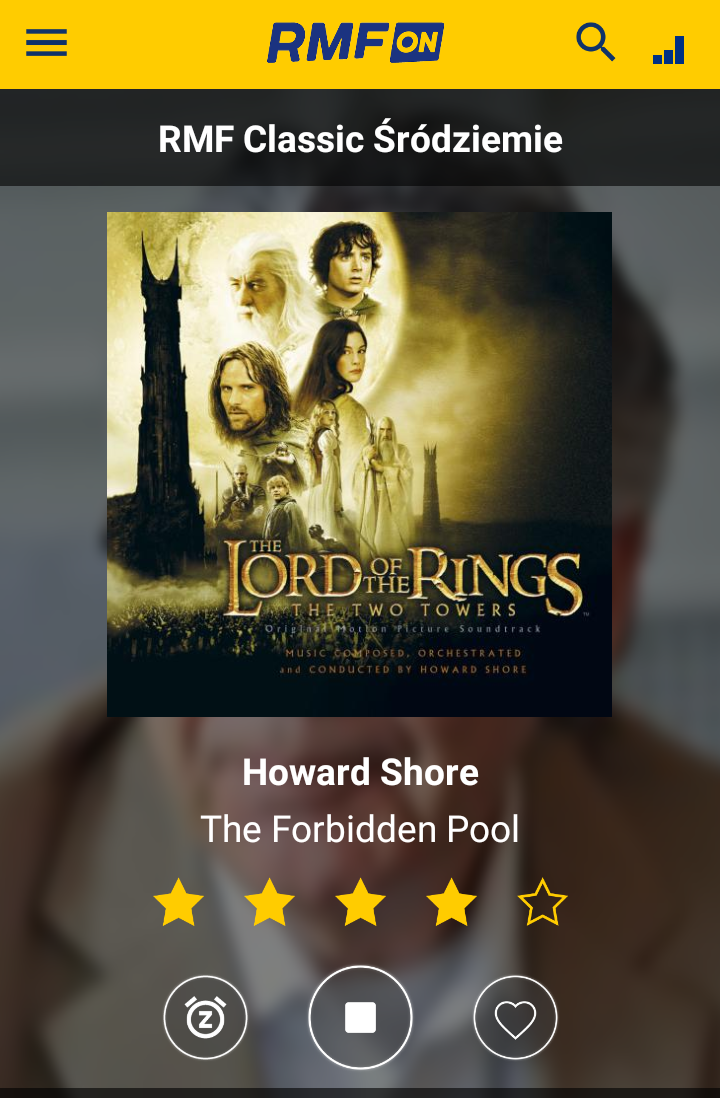The height and width of the screenshot is (1098, 720).
Task: Open the search magnifier icon
Action: click(x=595, y=42)
